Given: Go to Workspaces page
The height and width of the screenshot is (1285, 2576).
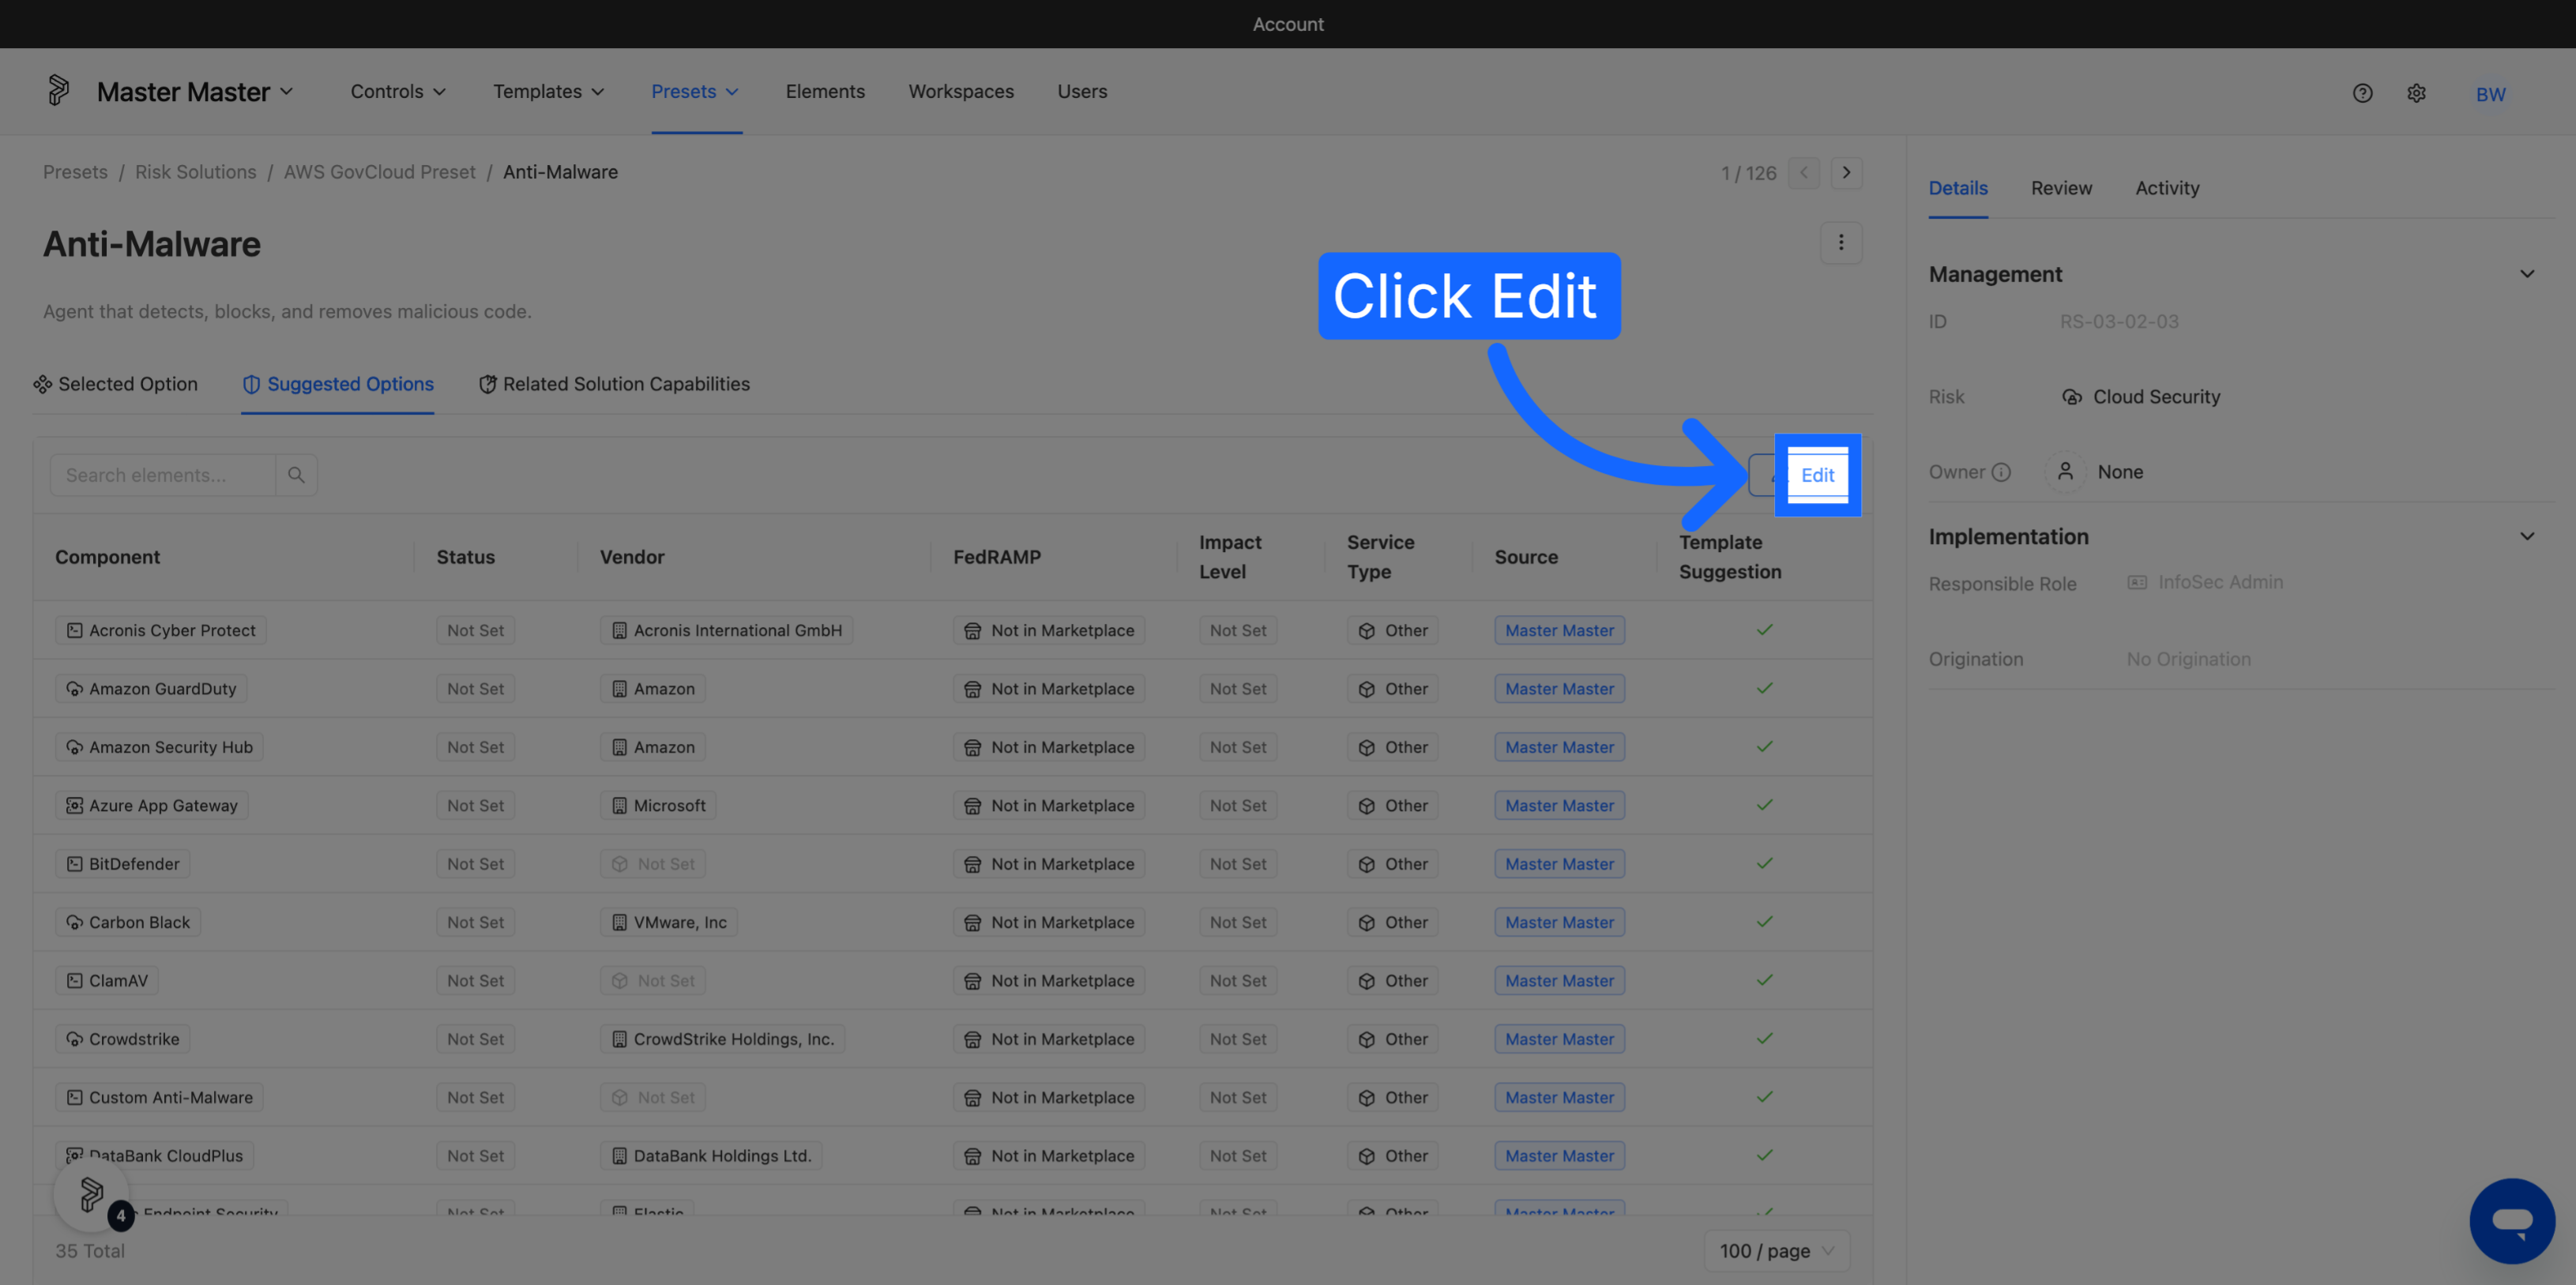Looking at the screenshot, I should [x=960, y=91].
